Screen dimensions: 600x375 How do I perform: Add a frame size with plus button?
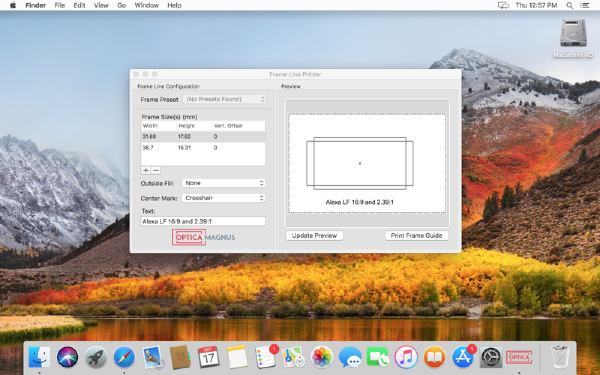[146, 170]
